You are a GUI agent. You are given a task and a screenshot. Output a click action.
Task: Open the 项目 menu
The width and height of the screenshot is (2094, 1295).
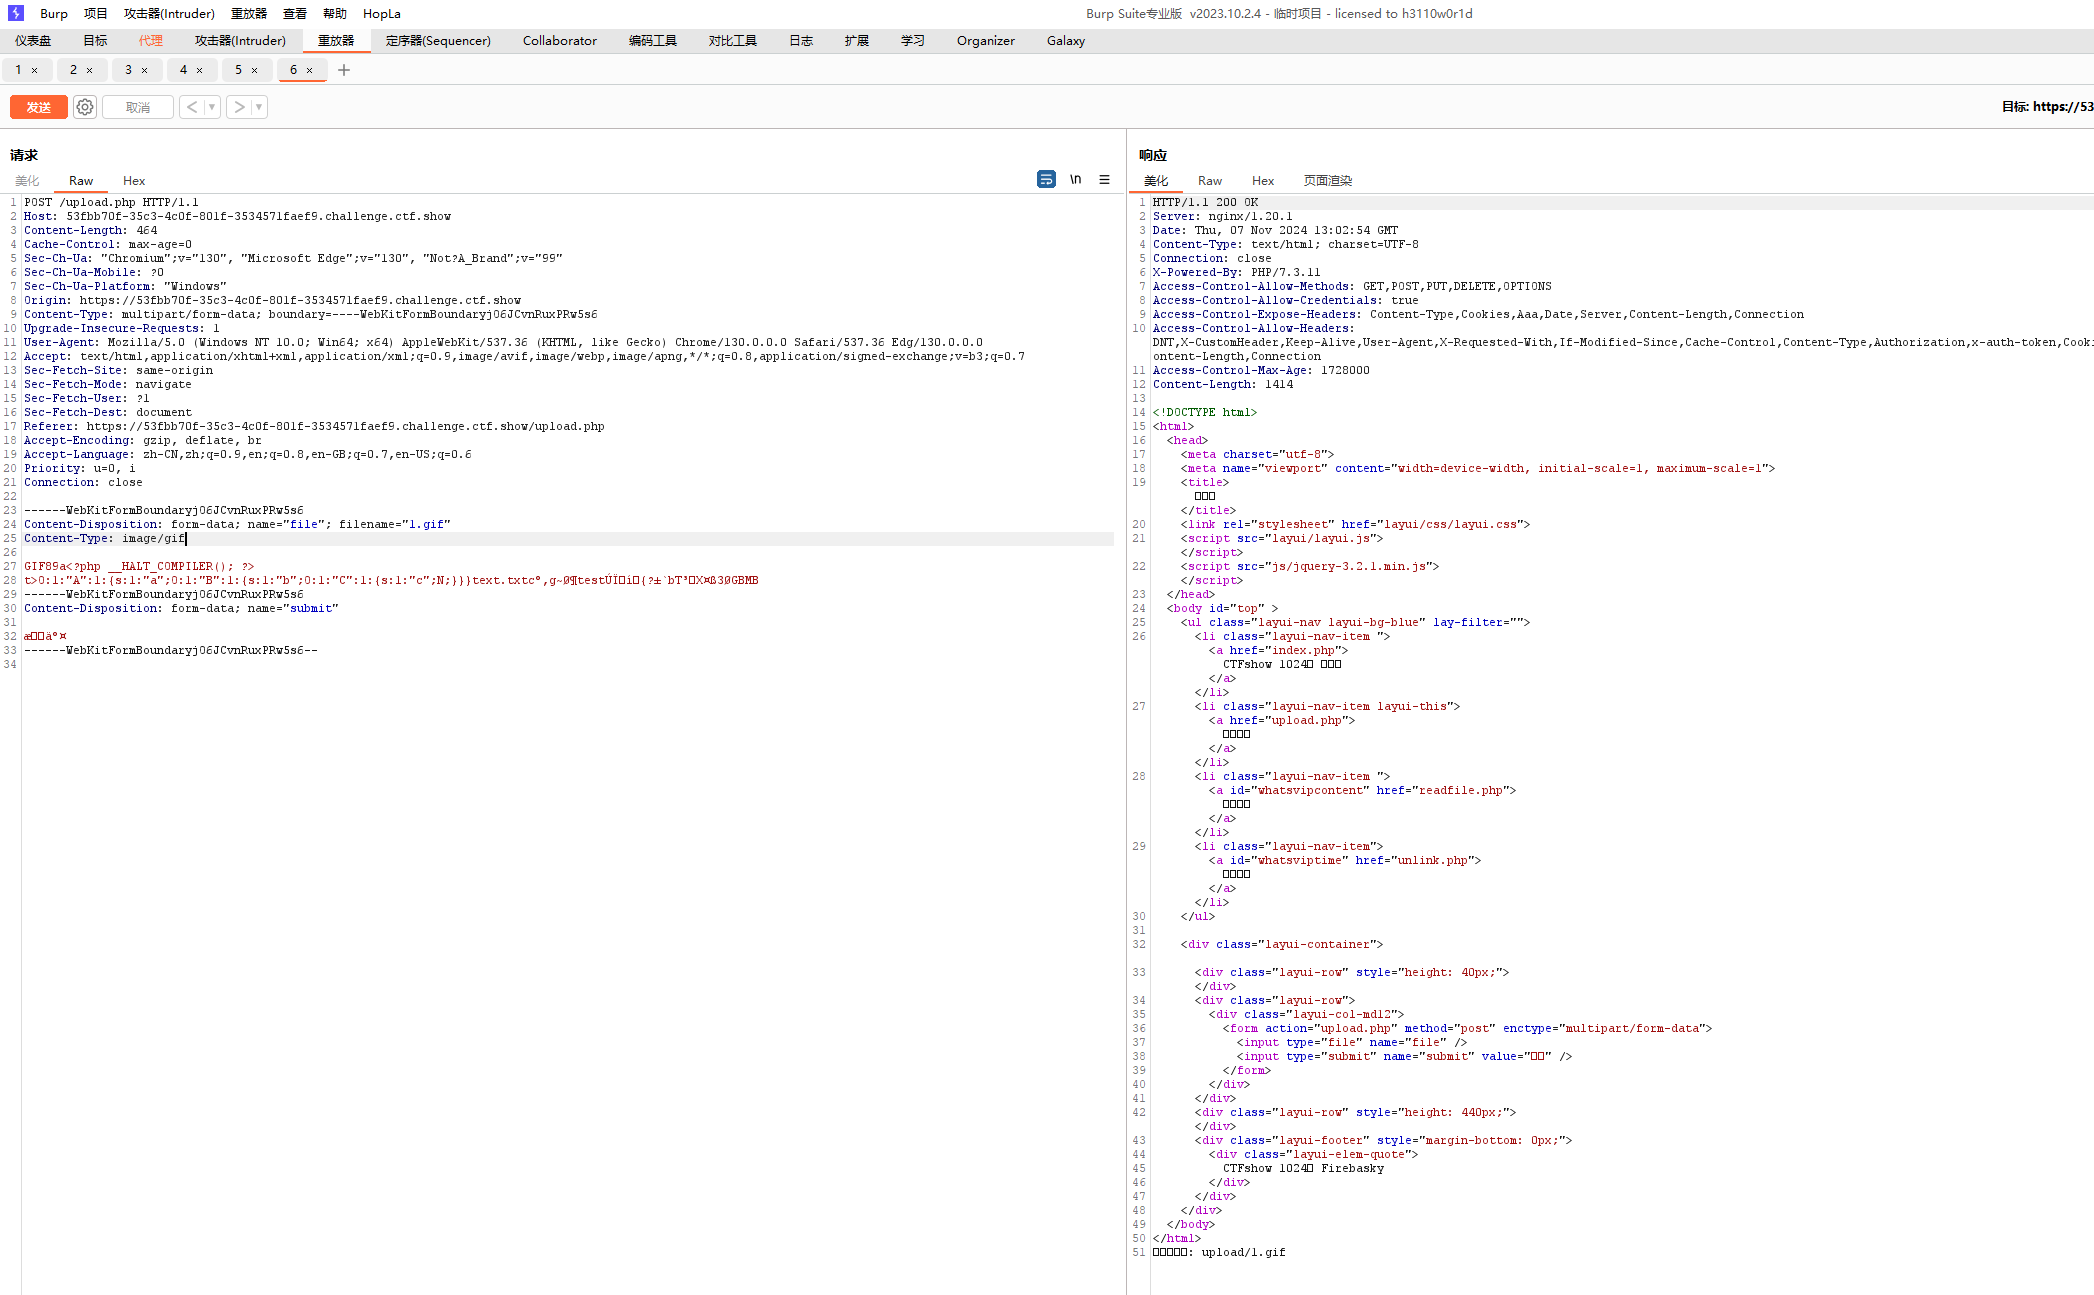click(x=96, y=13)
